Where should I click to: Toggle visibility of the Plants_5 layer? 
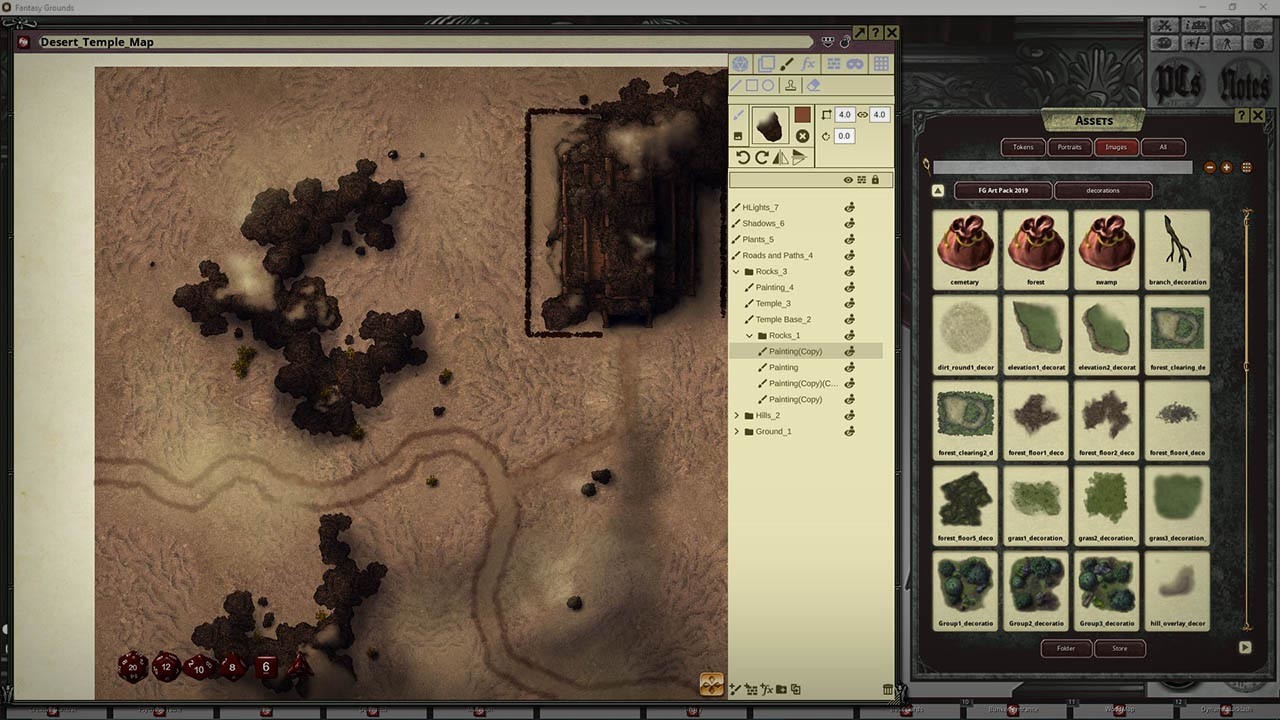pyautogui.click(x=850, y=239)
